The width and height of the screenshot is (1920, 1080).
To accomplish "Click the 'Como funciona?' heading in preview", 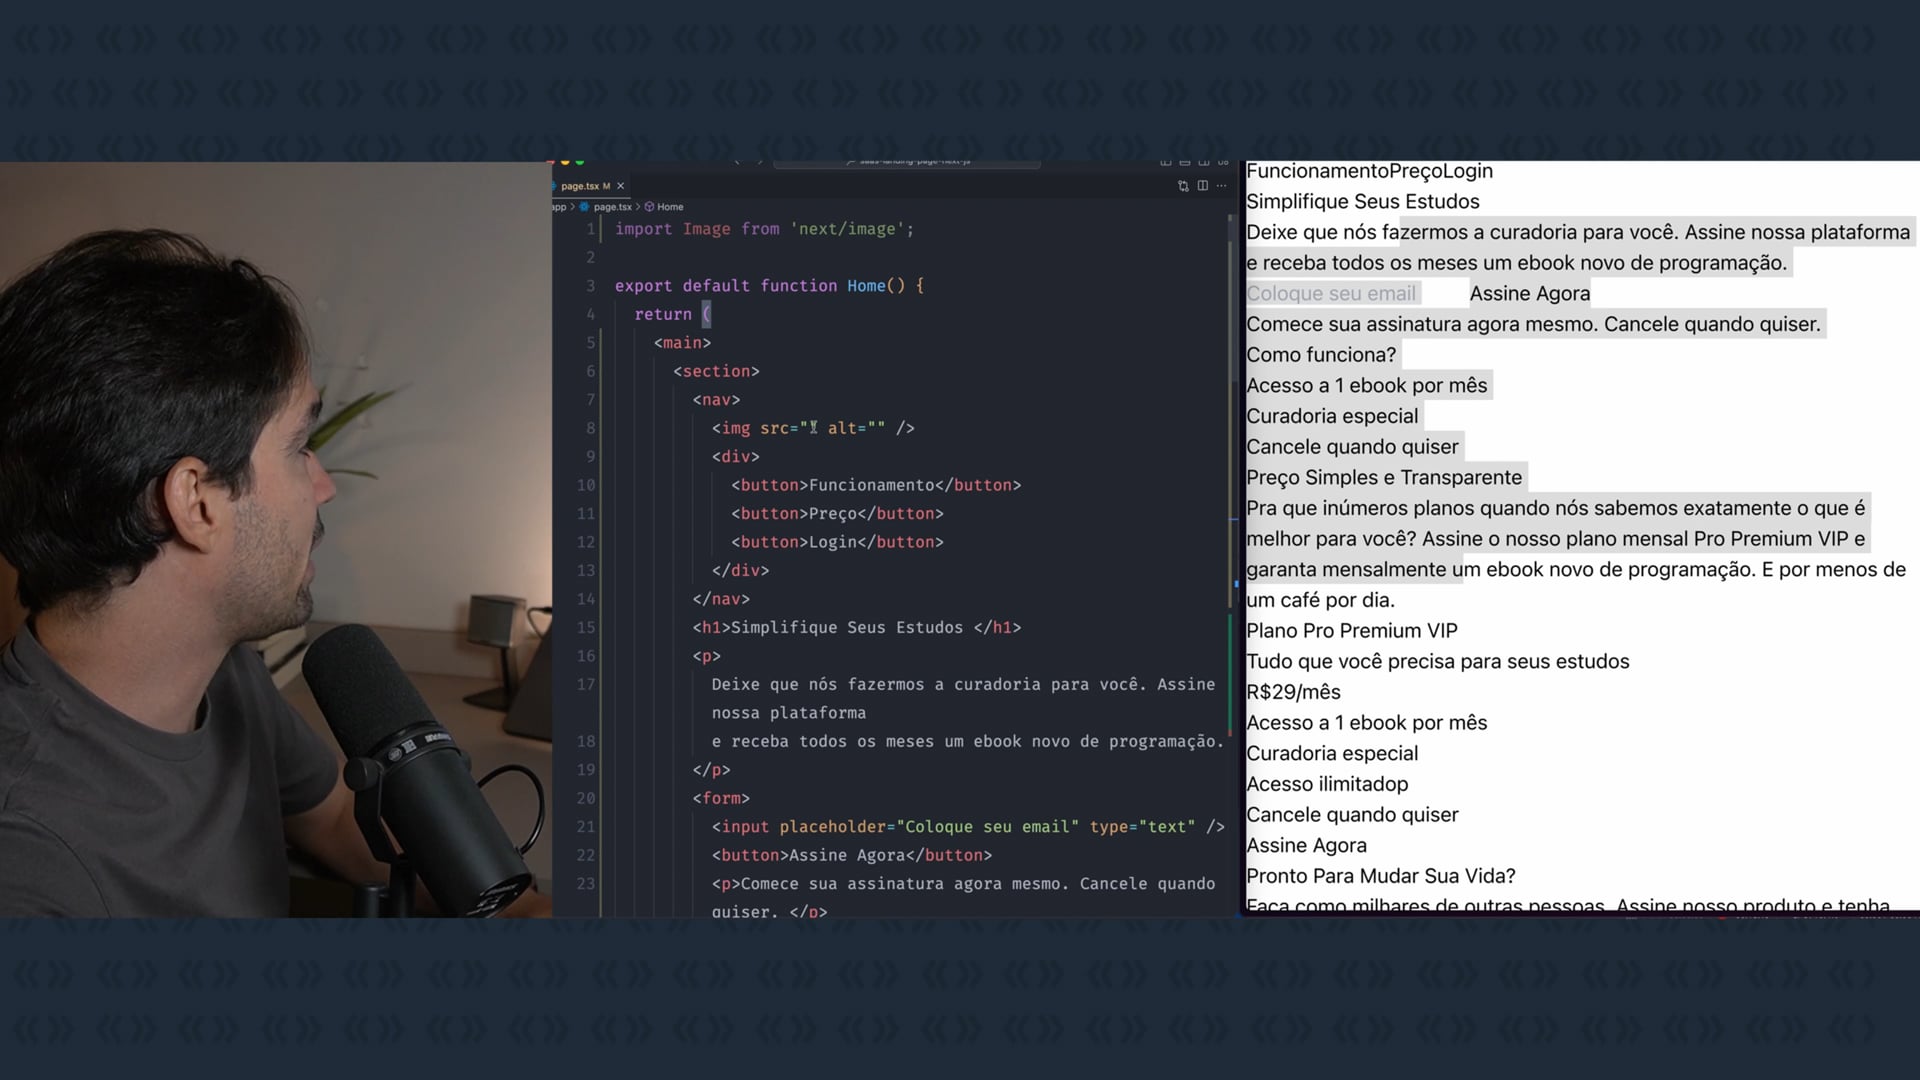I will tap(1321, 355).
